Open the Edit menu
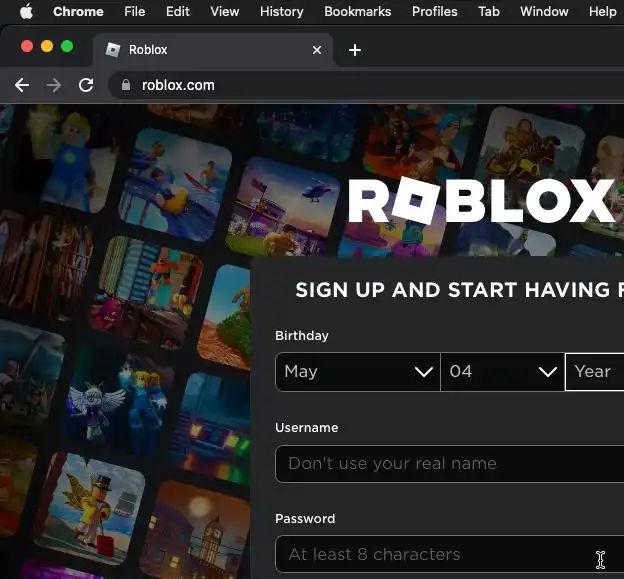 tap(177, 12)
